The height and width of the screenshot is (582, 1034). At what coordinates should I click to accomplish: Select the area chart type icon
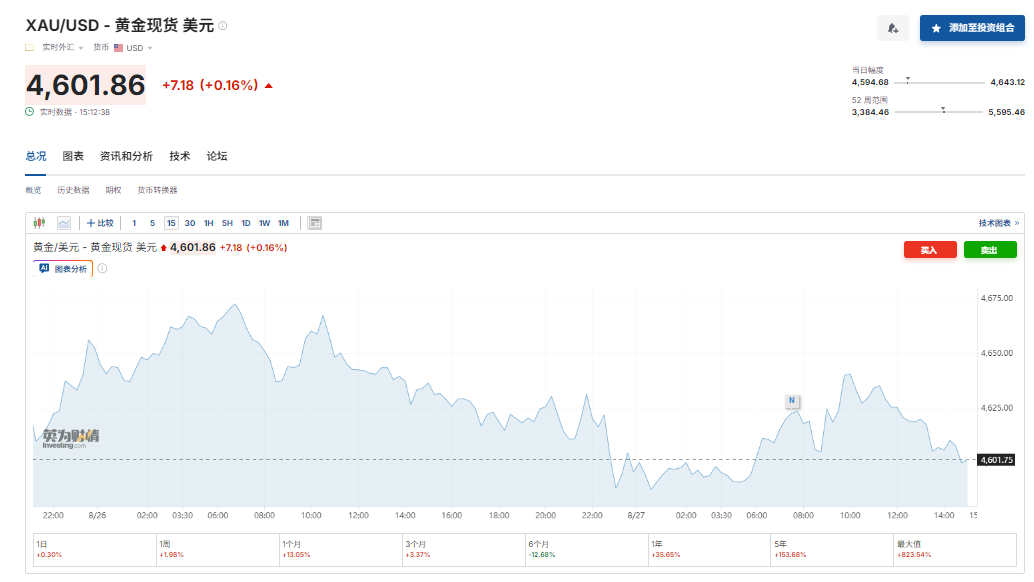pos(64,223)
